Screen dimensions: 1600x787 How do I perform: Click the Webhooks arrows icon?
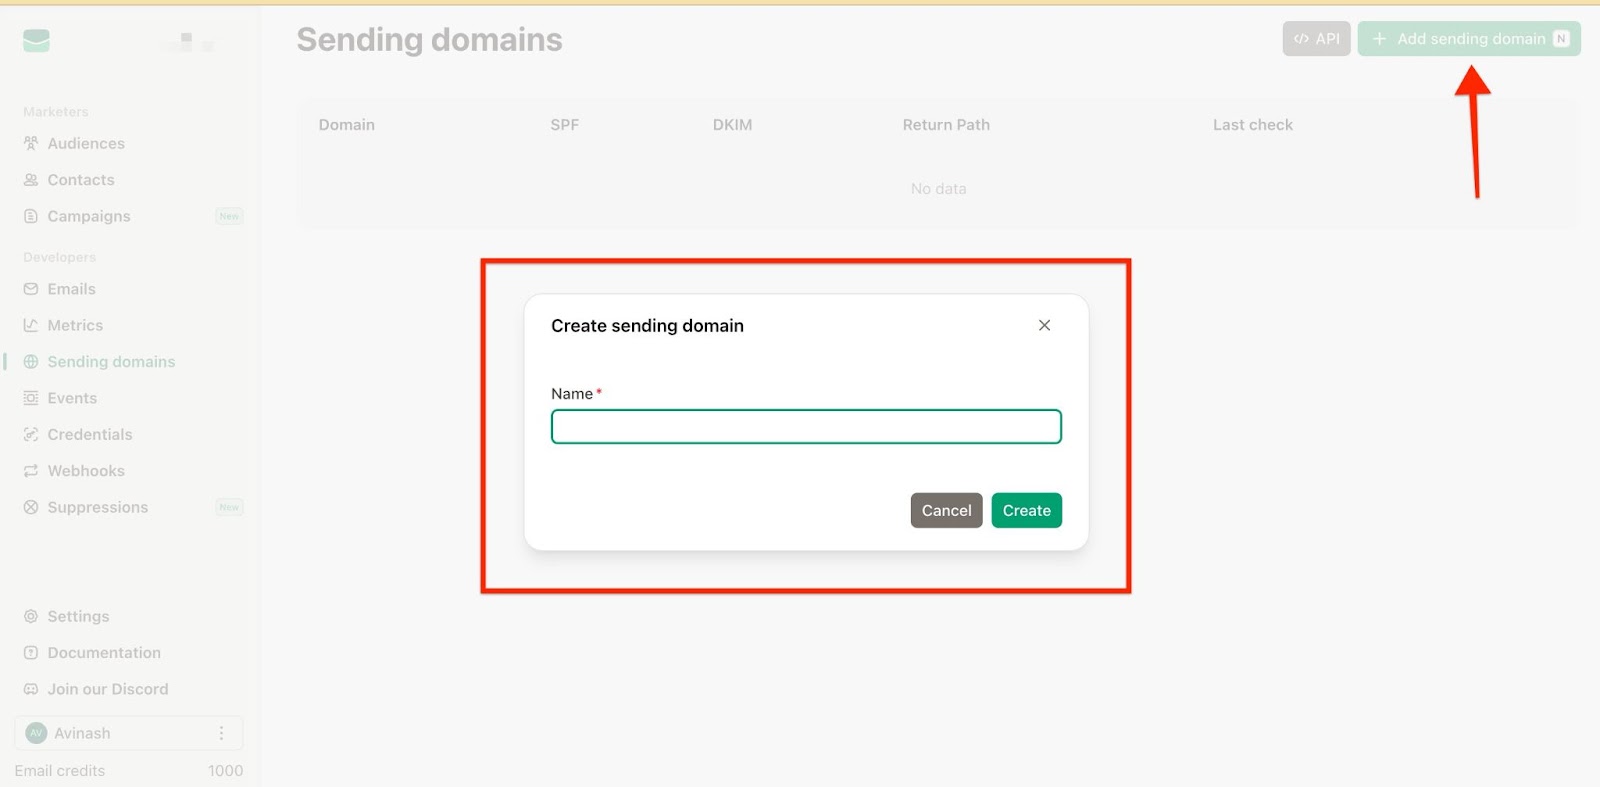[x=31, y=471]
